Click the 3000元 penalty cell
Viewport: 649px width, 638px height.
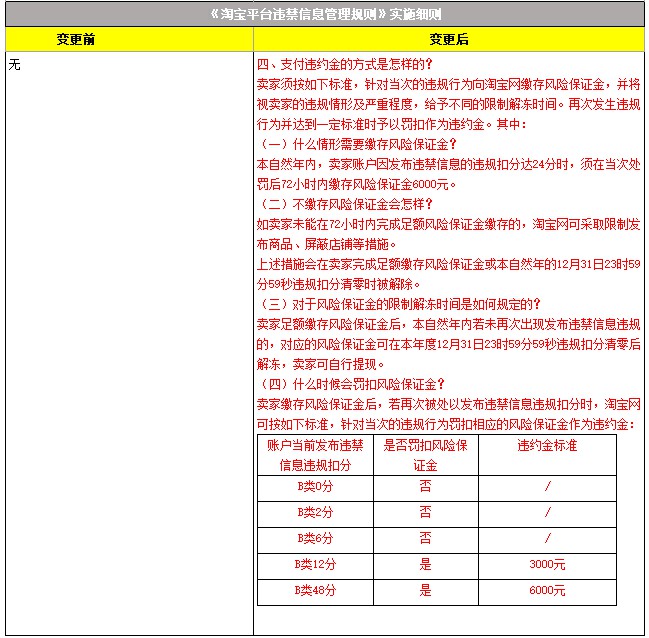547,564
